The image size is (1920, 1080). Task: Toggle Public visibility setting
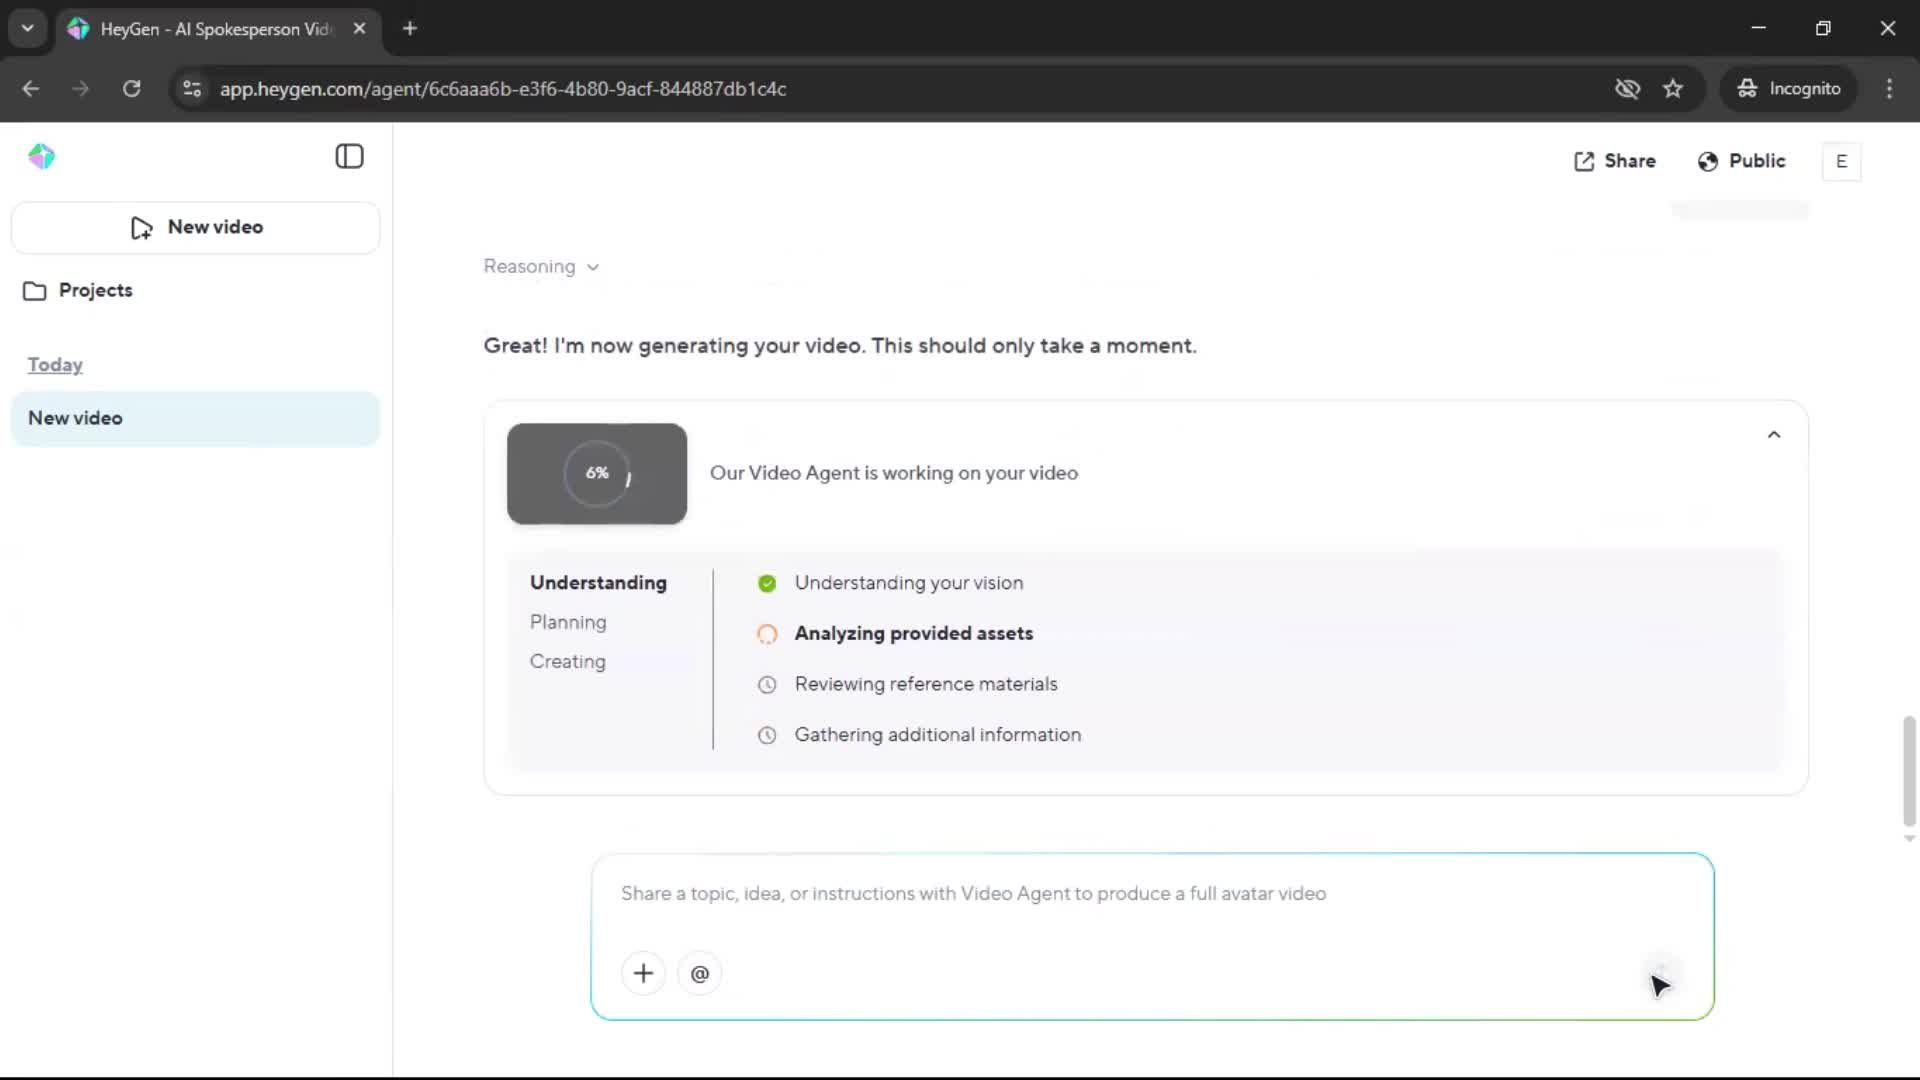click(1741, 161)
